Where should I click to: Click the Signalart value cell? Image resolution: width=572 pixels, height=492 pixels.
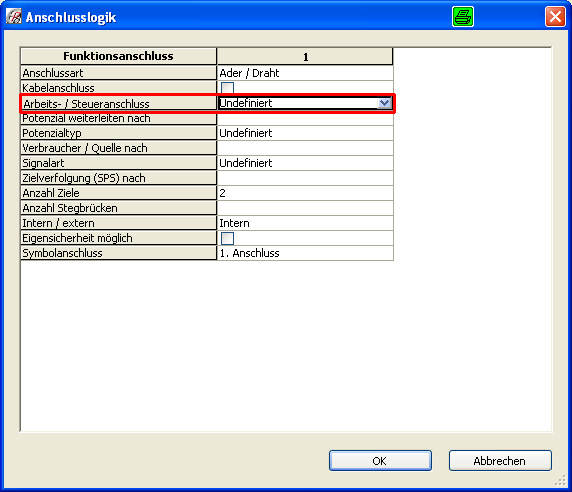(x=305, y=163)
